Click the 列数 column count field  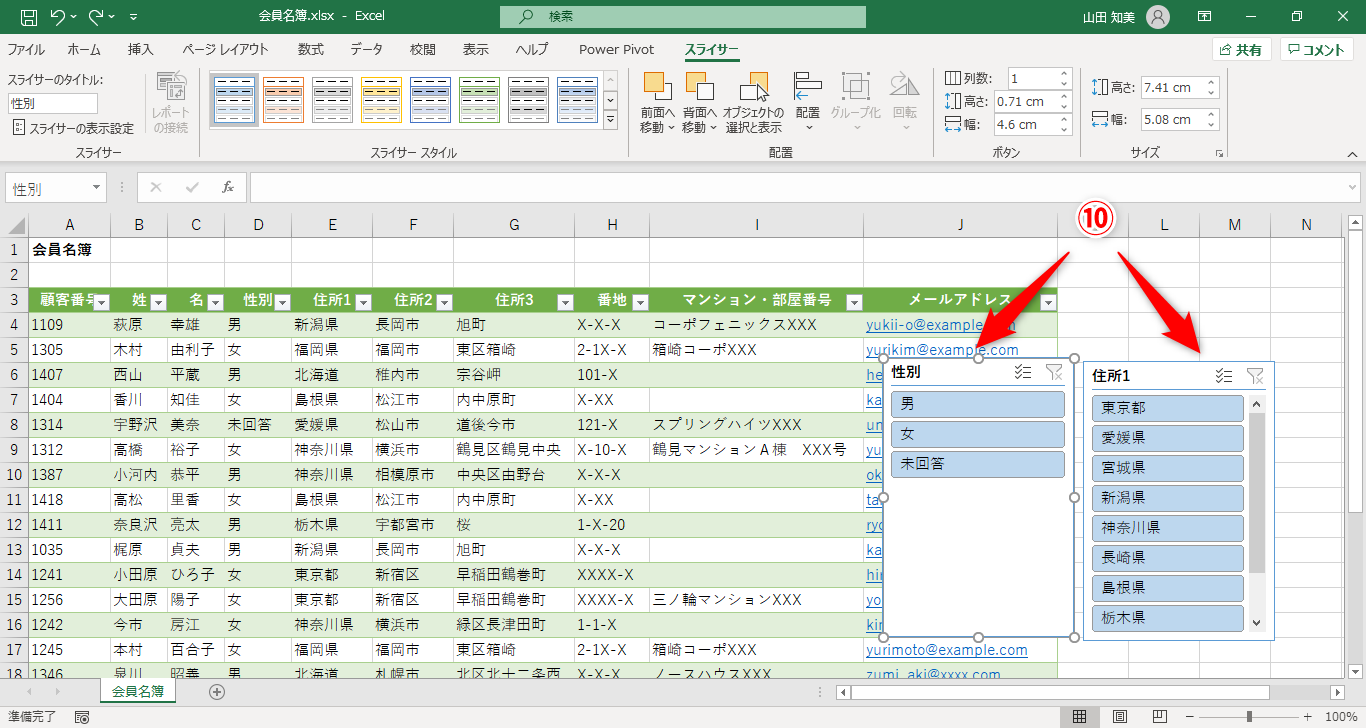click(1033, 78)
